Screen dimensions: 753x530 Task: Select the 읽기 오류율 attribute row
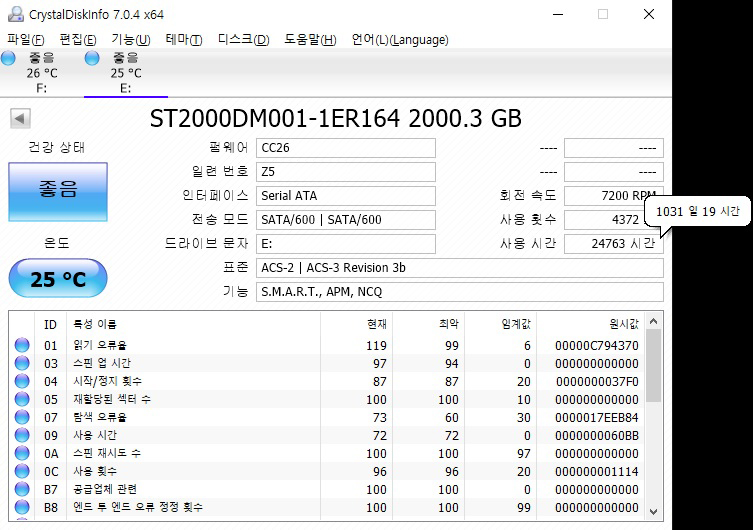pyautogui.click(x=327, y=345)
